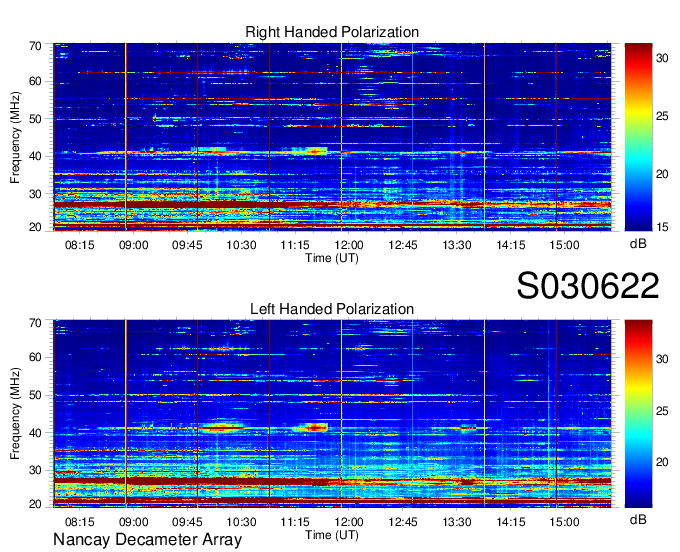
Task: Click 09:45 tick under Right Handed plot
Action: click(187, 245)
